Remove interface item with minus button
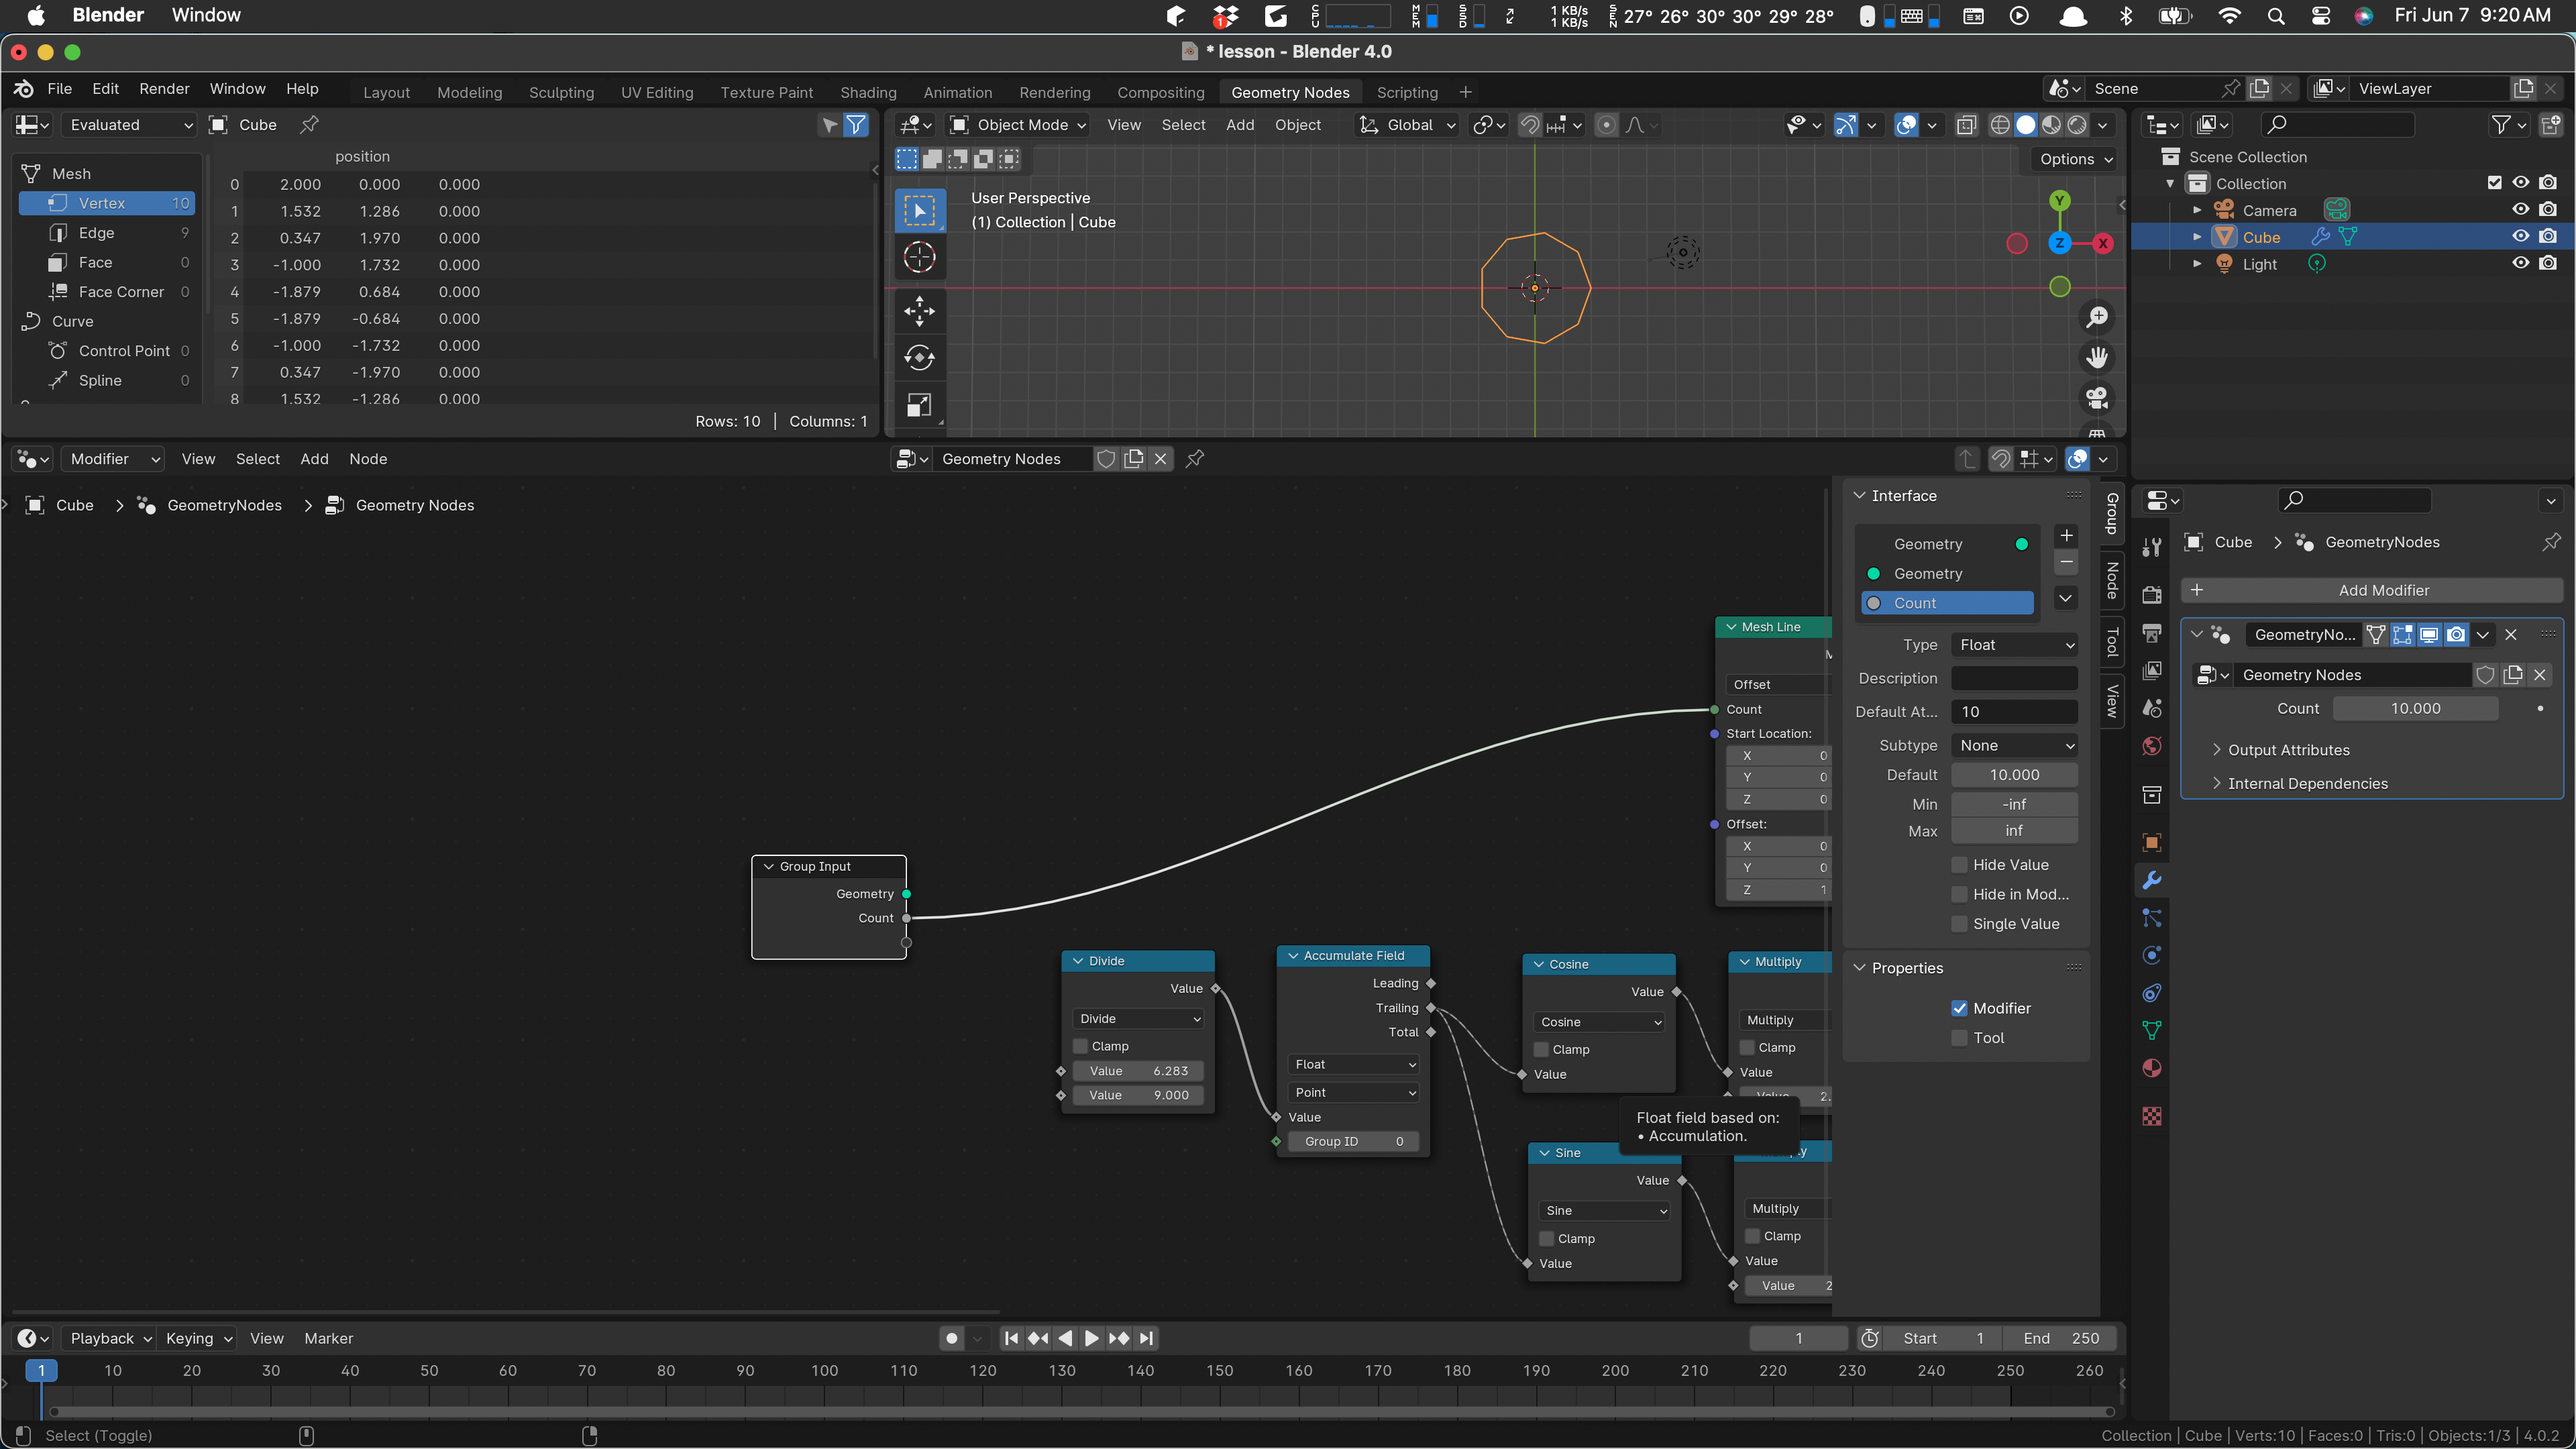This screenshot has width=2576, height=1449. (2066, 562)
